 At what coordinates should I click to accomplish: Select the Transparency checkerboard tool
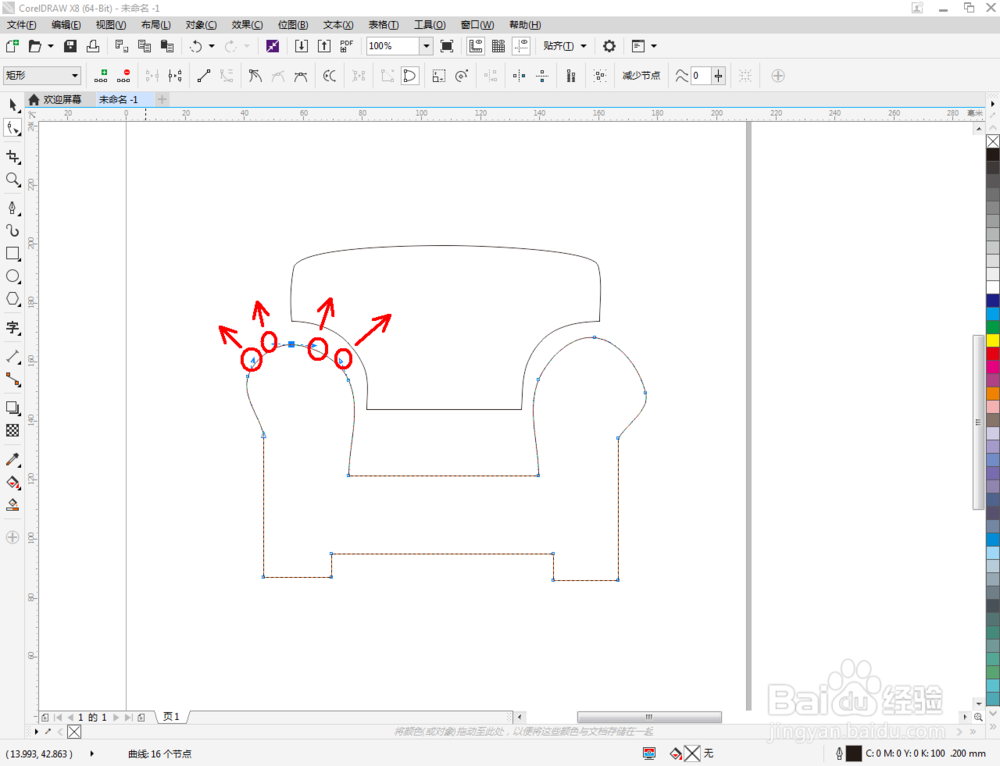(x=12, y=431)
